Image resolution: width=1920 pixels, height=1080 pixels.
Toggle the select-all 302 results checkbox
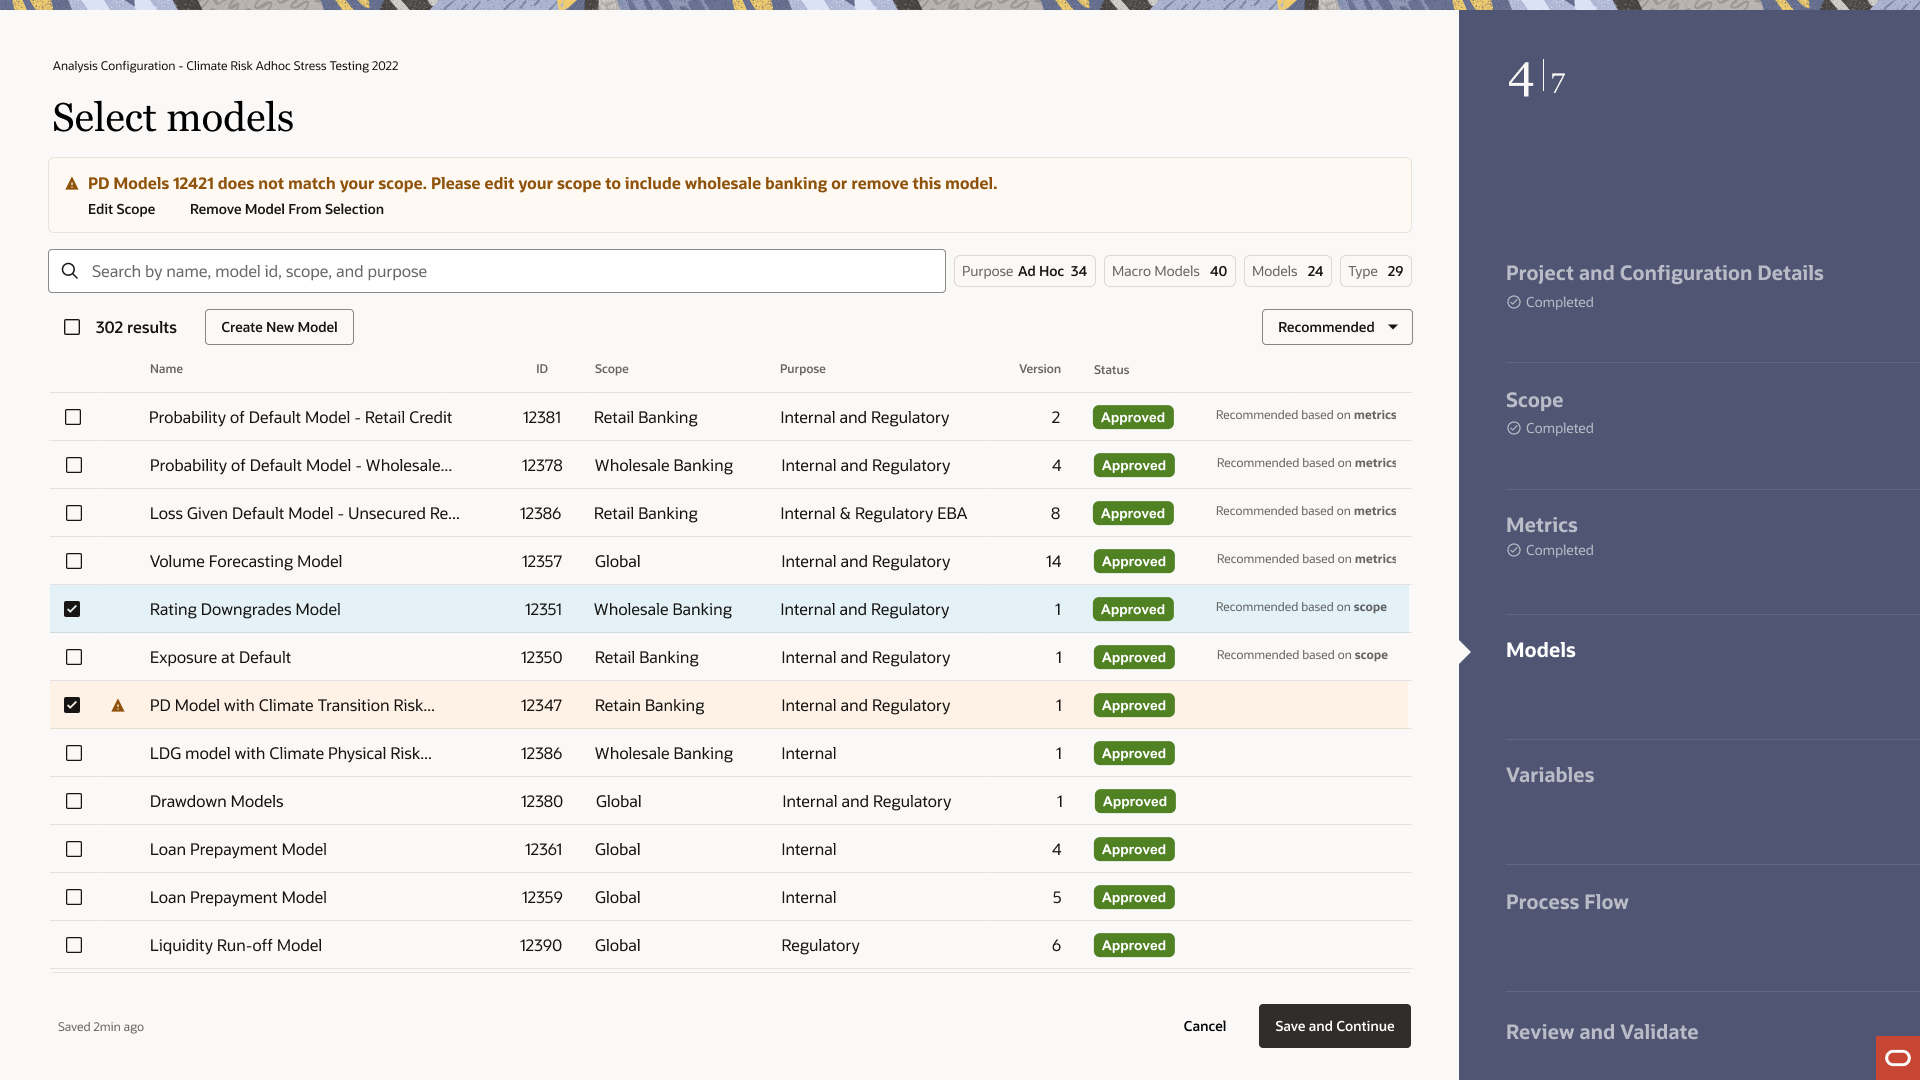tap(72, 327)
